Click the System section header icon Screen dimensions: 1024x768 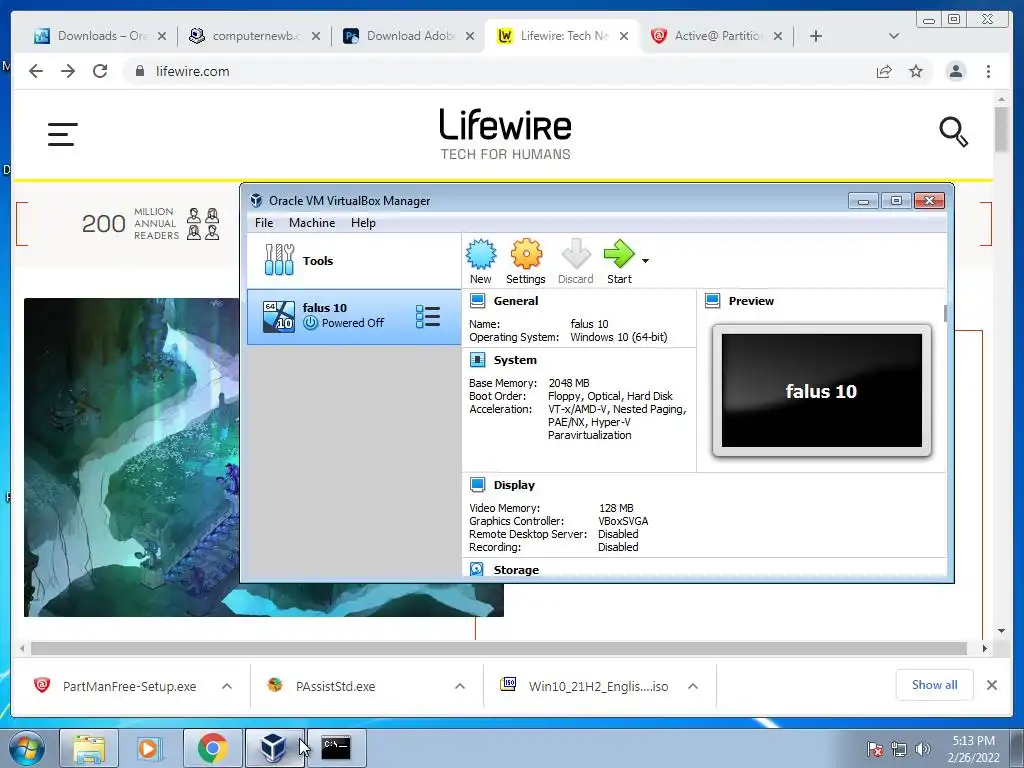pos(477,360)
